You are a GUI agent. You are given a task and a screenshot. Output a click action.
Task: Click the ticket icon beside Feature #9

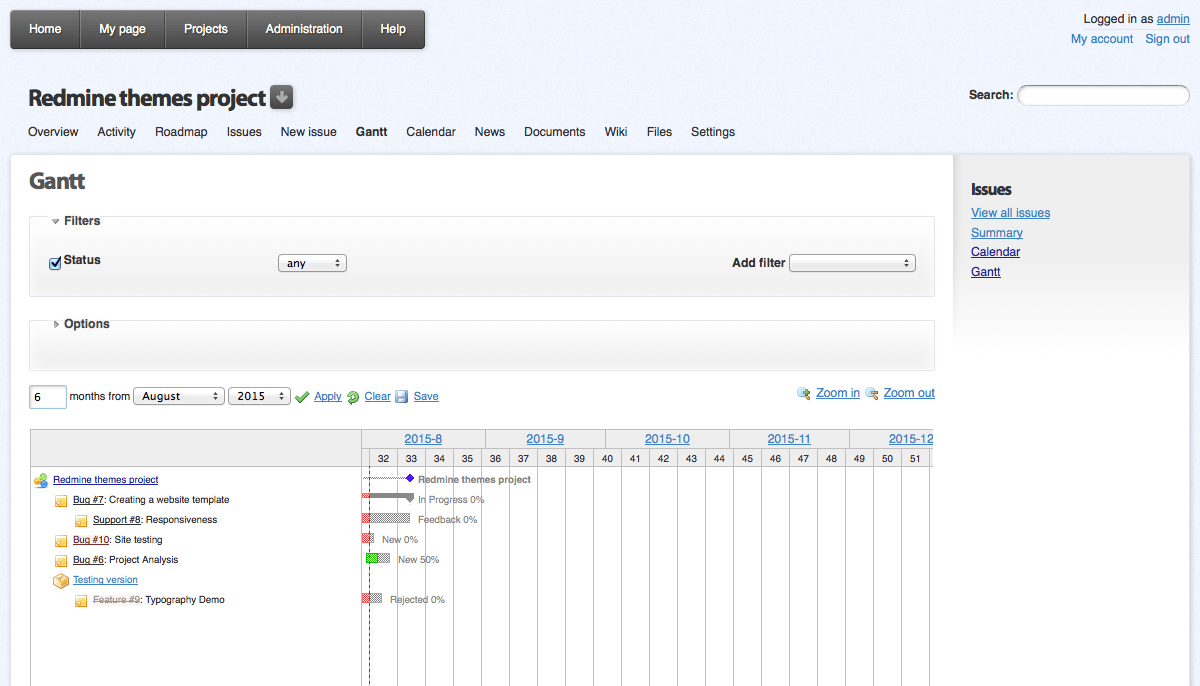pos(81,601)
